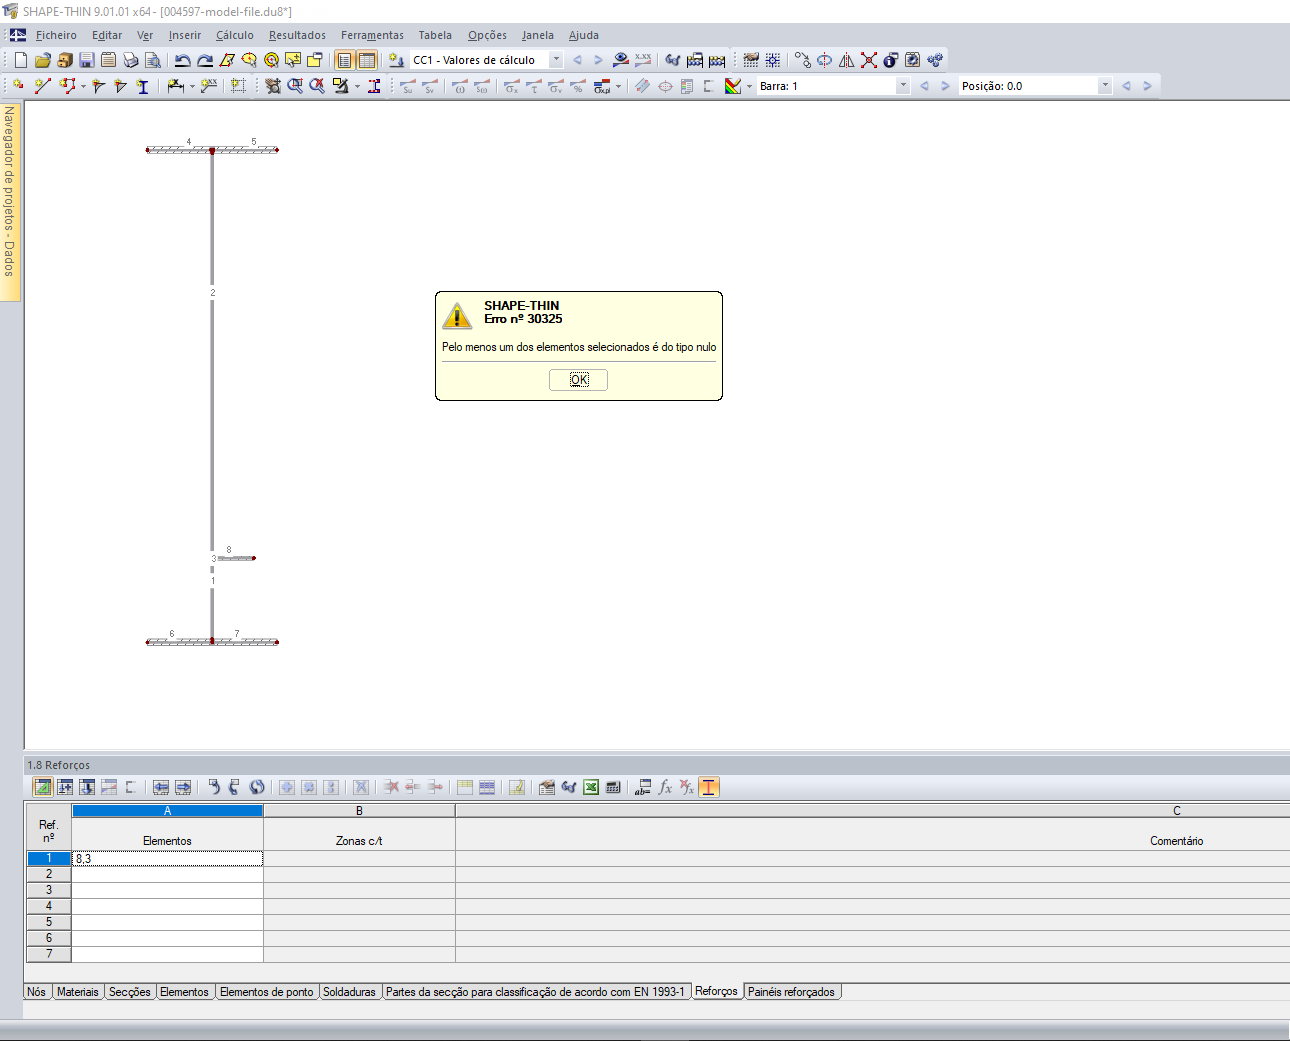The image size is (1290, 1041).
Task: Open the Cálculo menu
Action: (x=235, y=35)
